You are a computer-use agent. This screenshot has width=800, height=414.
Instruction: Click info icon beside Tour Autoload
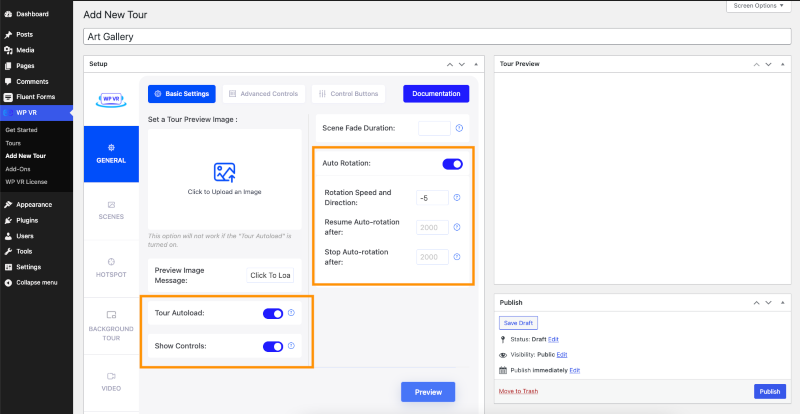pyautogui.click(x=291, y=313)
